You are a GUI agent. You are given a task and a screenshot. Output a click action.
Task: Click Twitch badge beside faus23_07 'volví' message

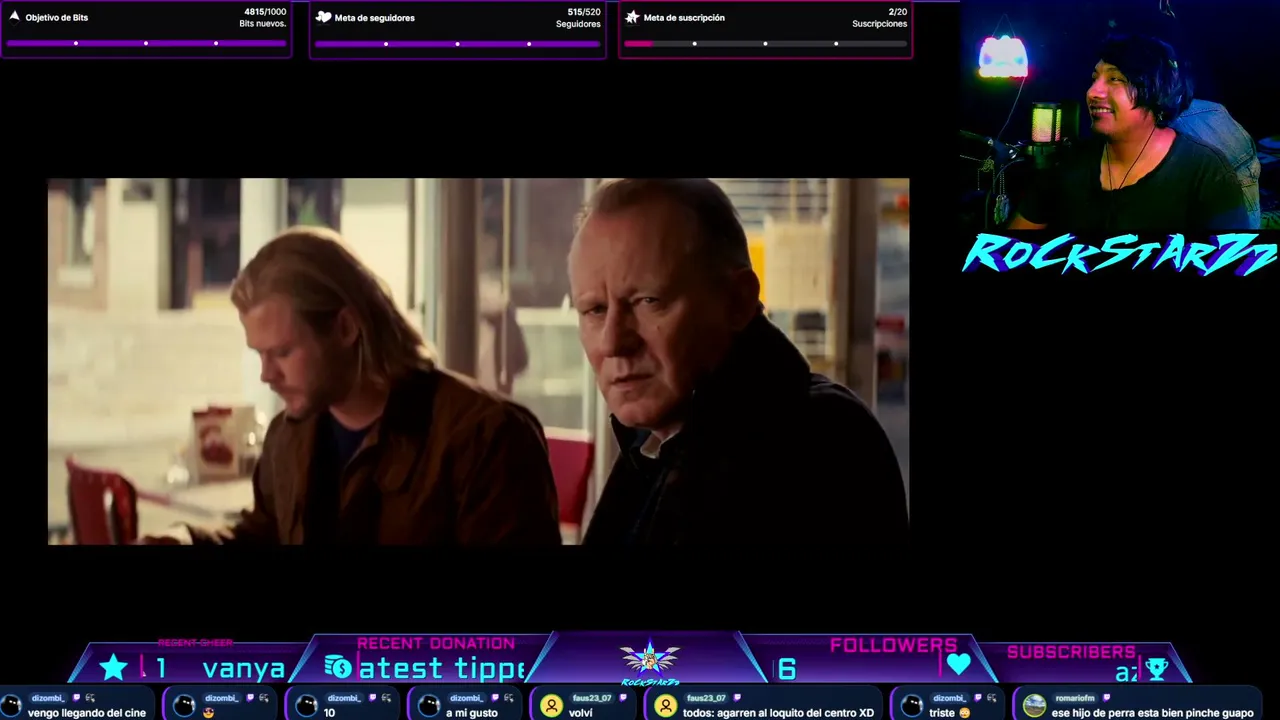[624, 698]
